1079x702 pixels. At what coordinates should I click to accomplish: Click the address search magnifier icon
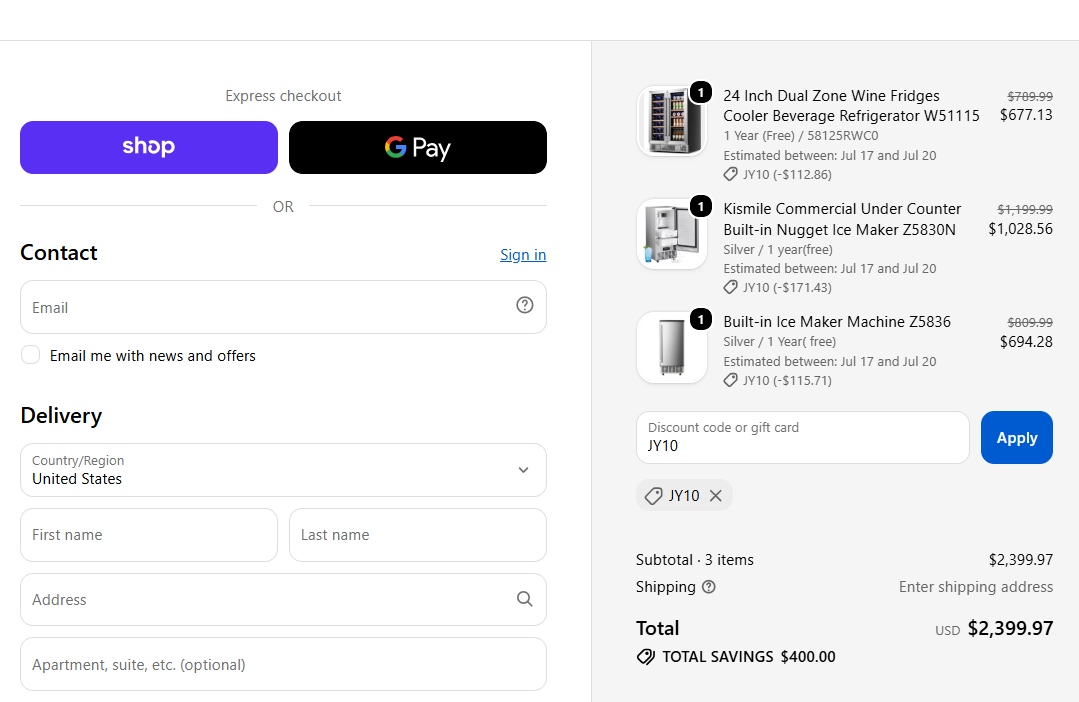coord(524,599)
